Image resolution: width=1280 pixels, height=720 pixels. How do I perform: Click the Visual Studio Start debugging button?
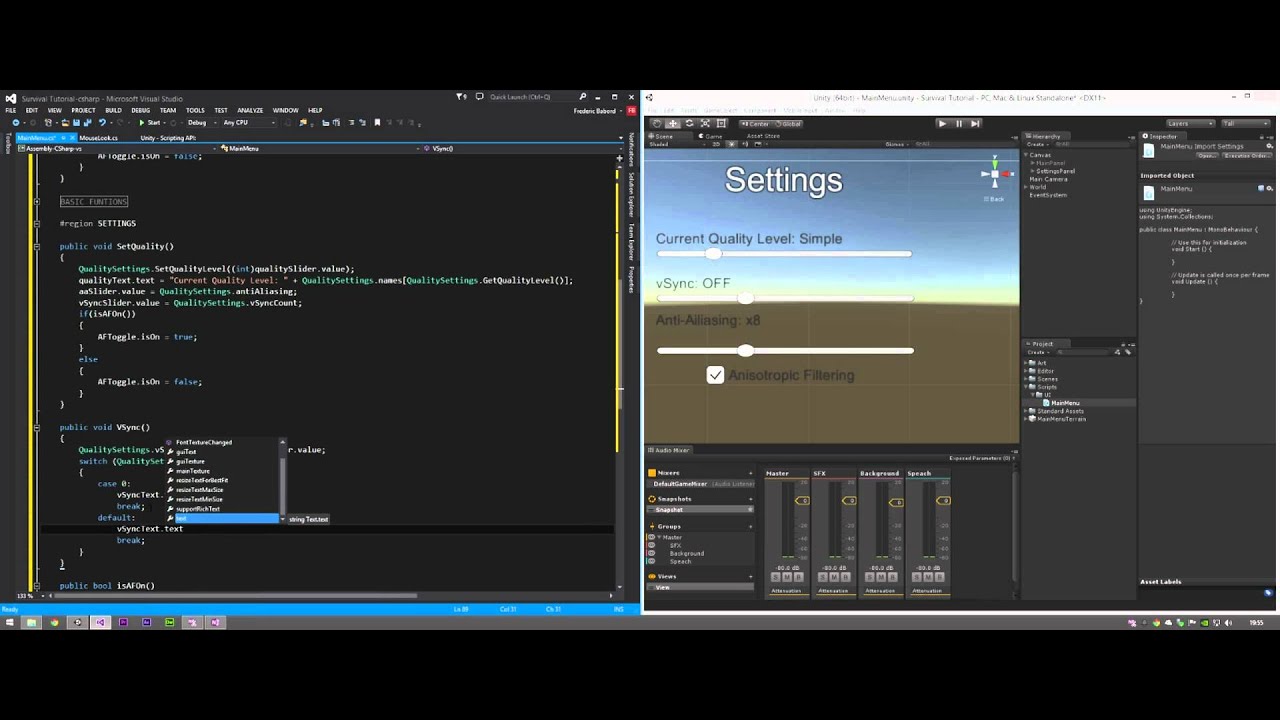click(149, 122)
